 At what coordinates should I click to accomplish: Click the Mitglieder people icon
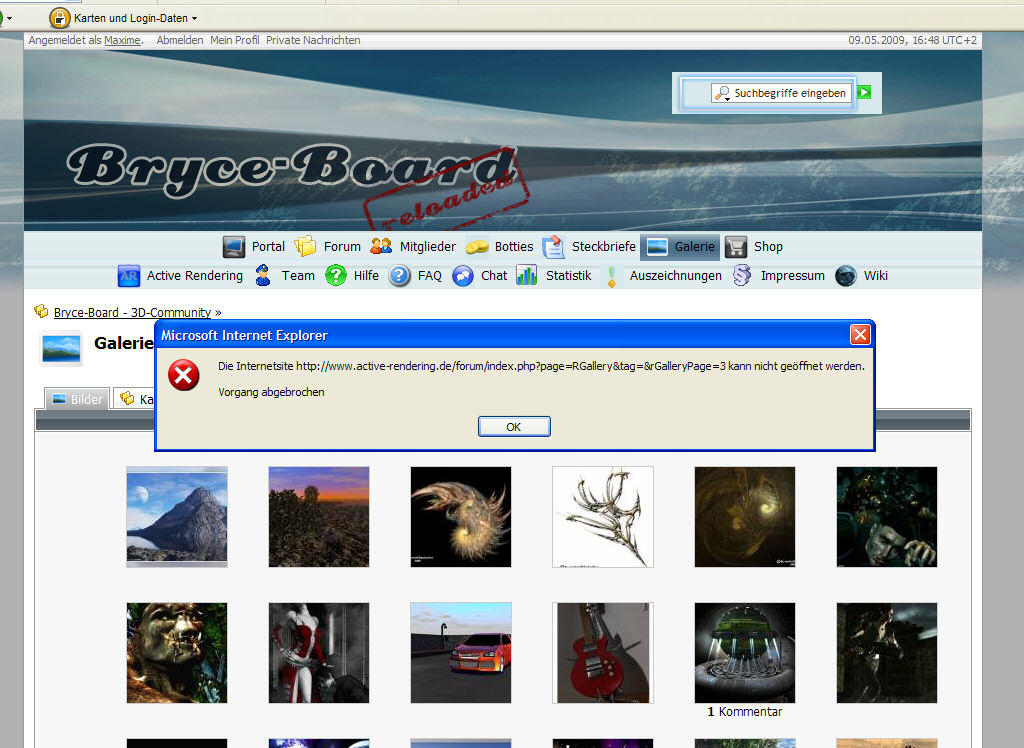(381, 246)
